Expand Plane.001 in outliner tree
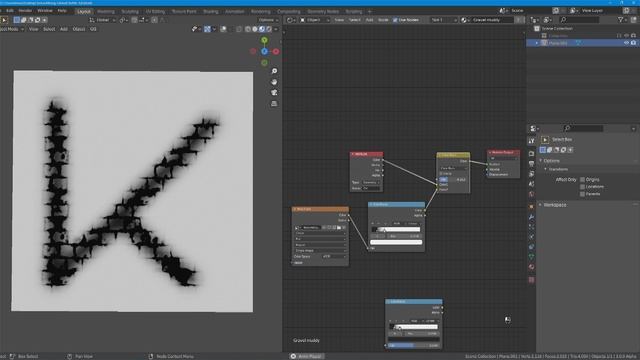This screenshot has width=640, height=360. point(537,43)
